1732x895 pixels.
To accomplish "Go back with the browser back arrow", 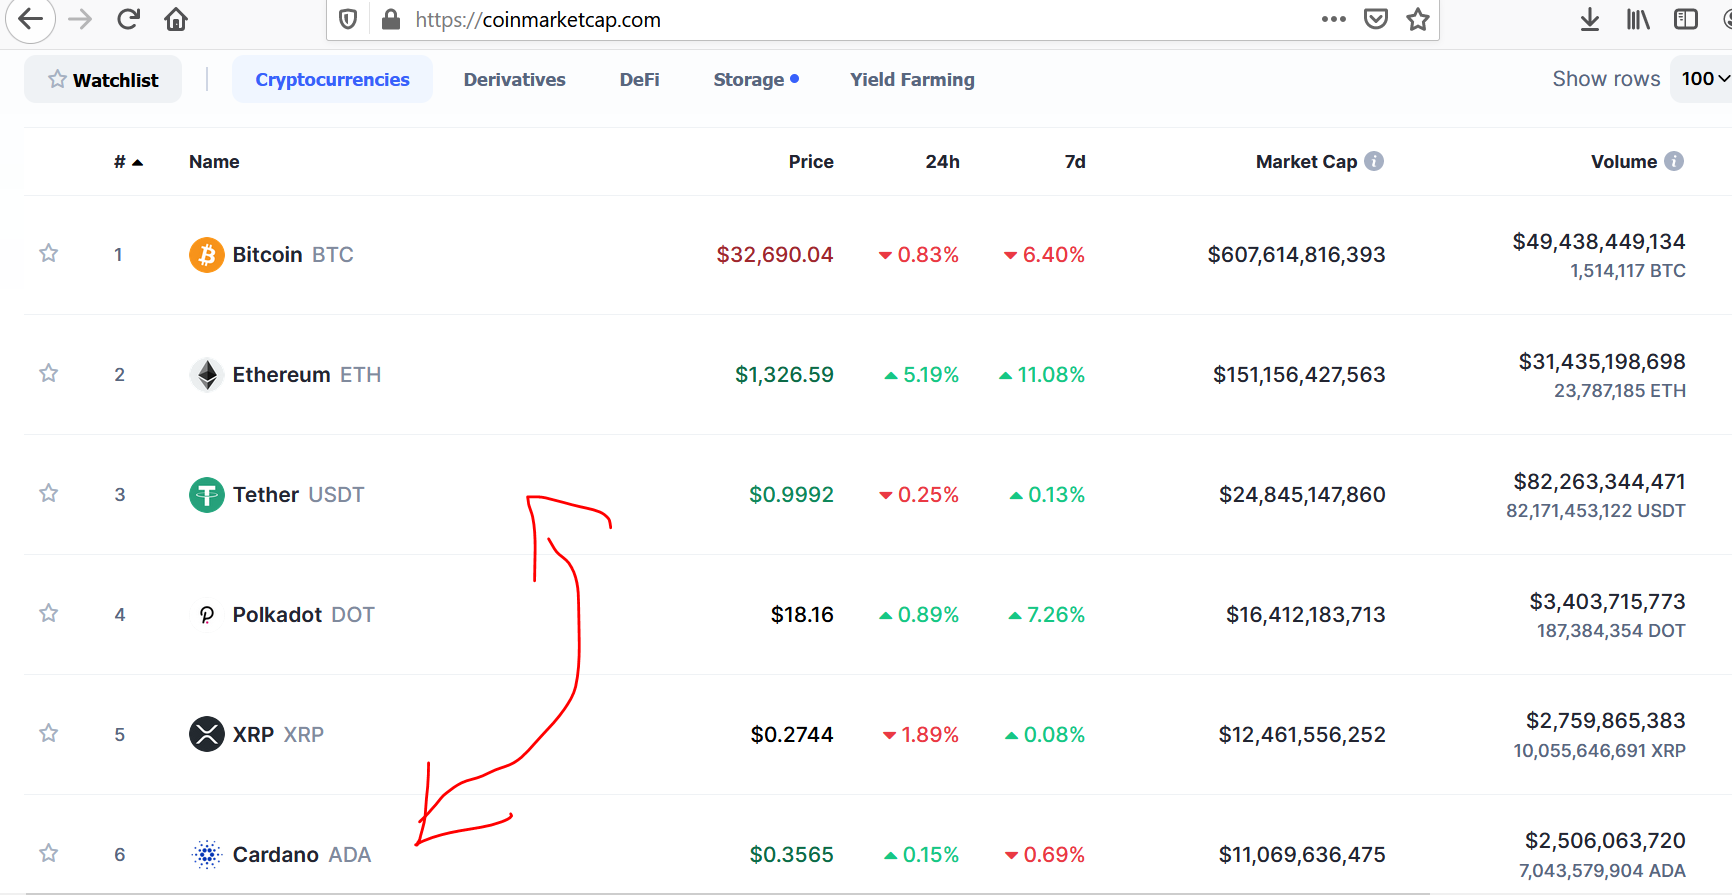I will (30, 19).
